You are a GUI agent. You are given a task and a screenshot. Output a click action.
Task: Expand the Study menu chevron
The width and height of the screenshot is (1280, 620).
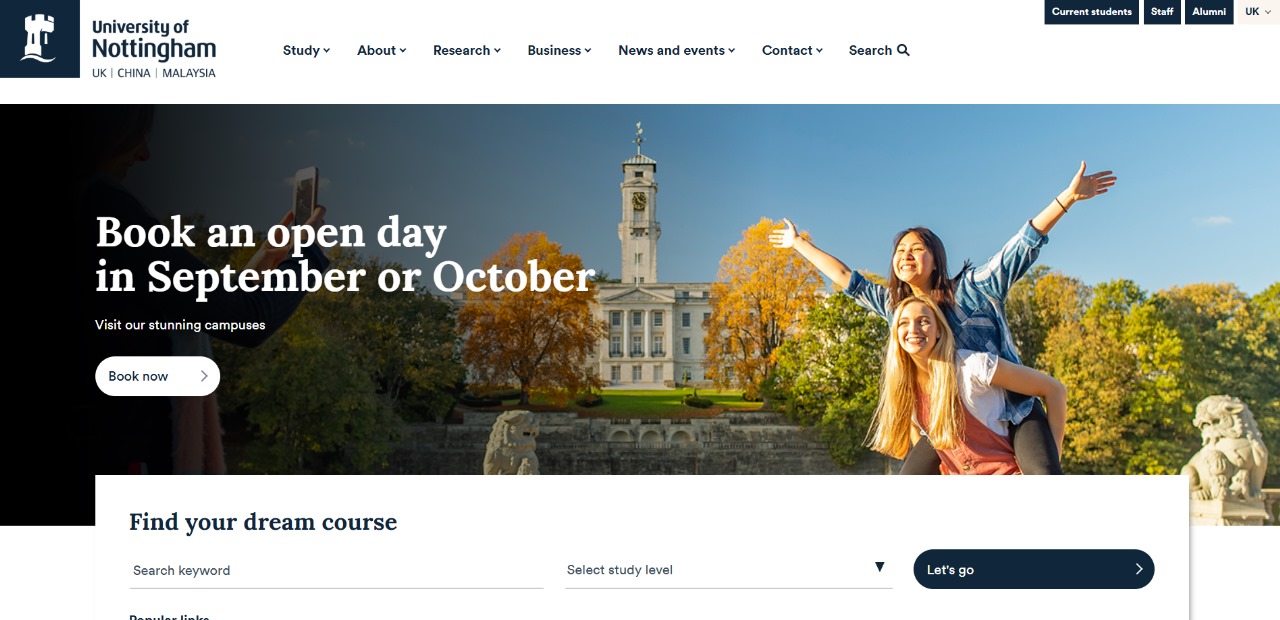click(326, 51)
